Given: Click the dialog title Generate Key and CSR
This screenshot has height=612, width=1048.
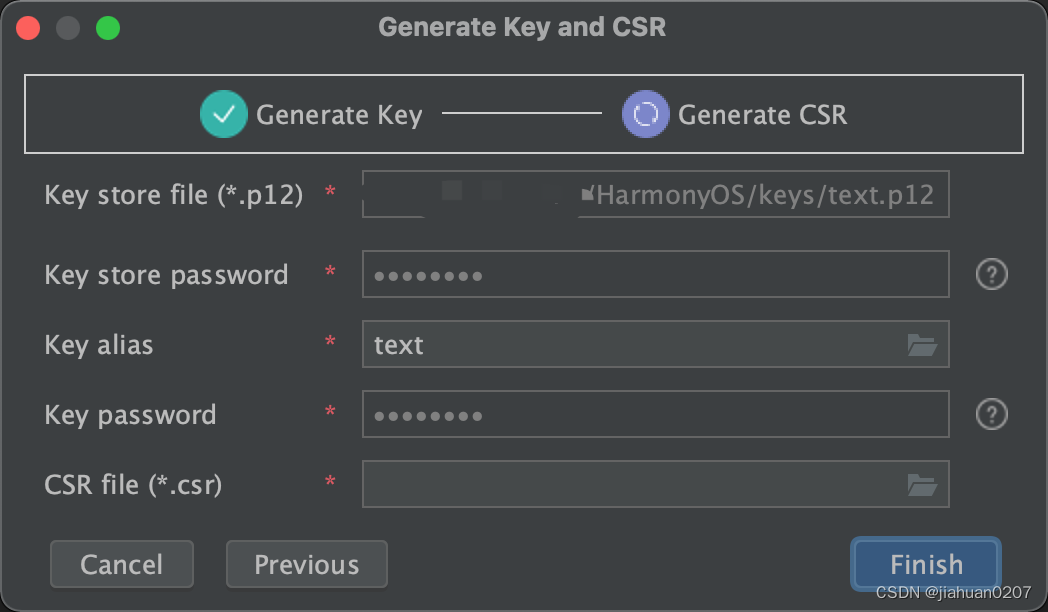Looking at the screenshot, I should coord(522,27).
